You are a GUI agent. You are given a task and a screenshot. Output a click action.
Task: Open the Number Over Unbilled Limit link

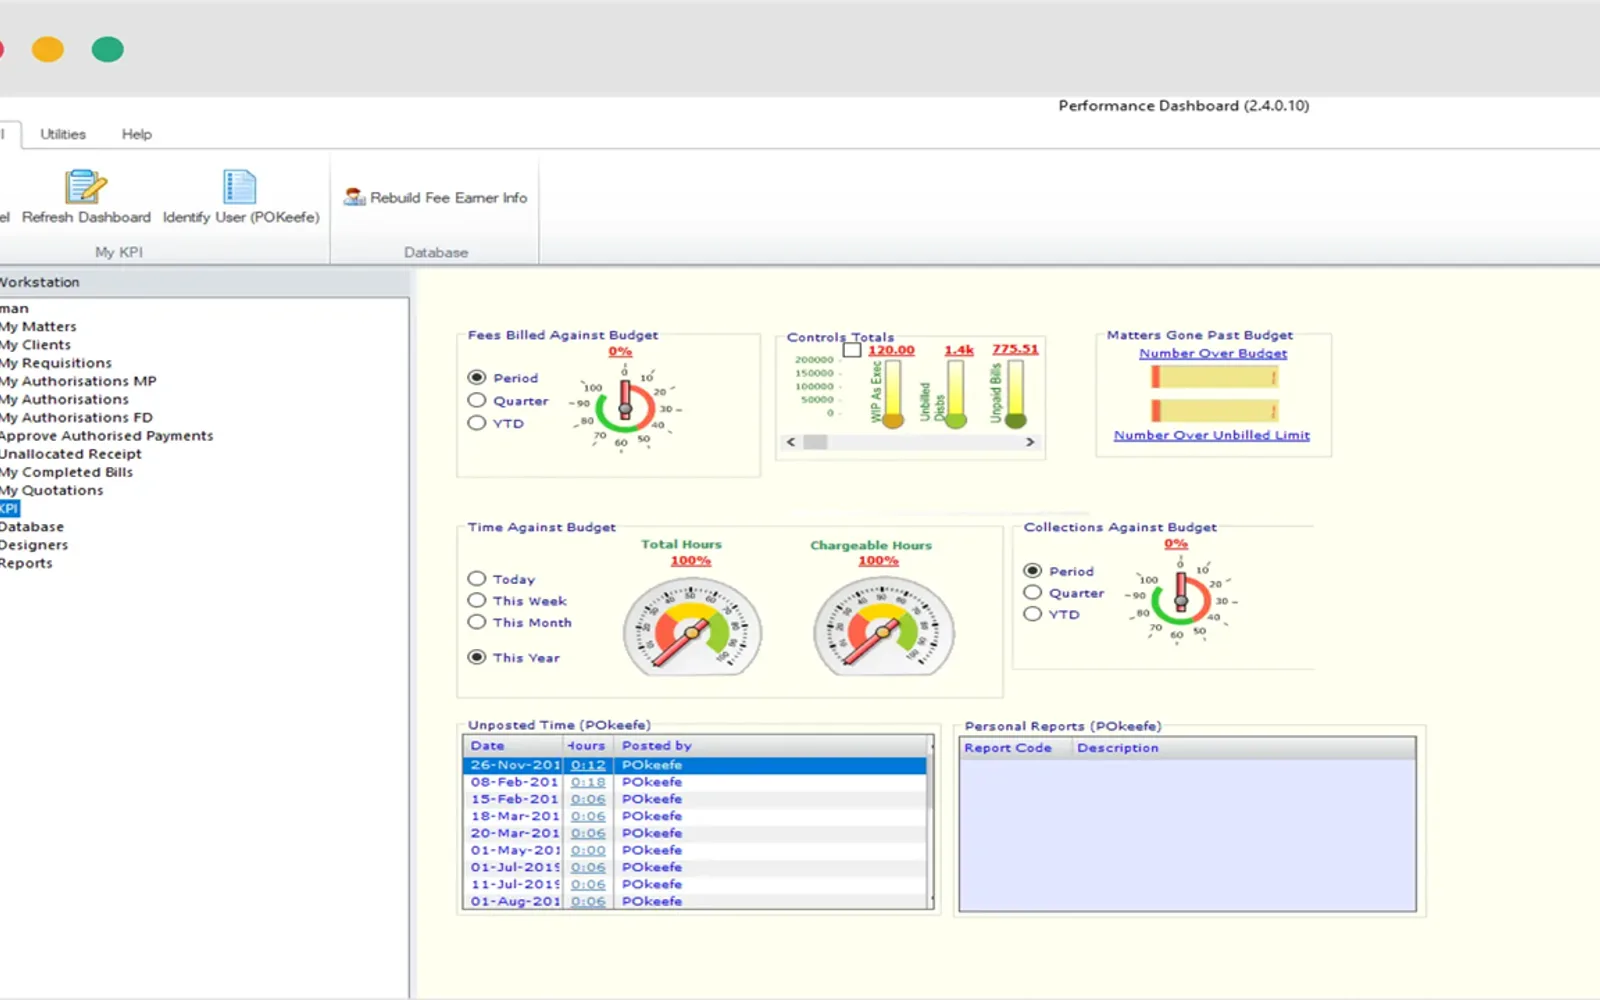pyautogui.click(x=1212, y=435)
